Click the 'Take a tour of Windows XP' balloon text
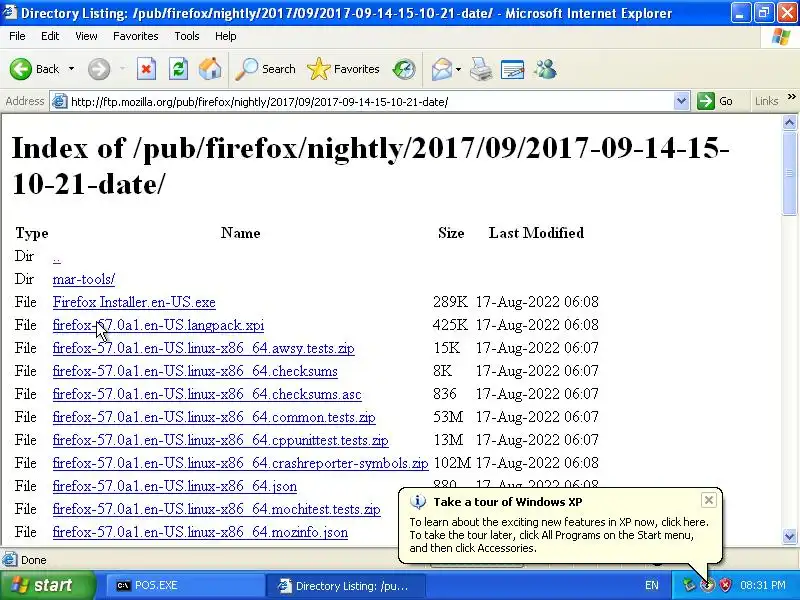 click(508, 502)
